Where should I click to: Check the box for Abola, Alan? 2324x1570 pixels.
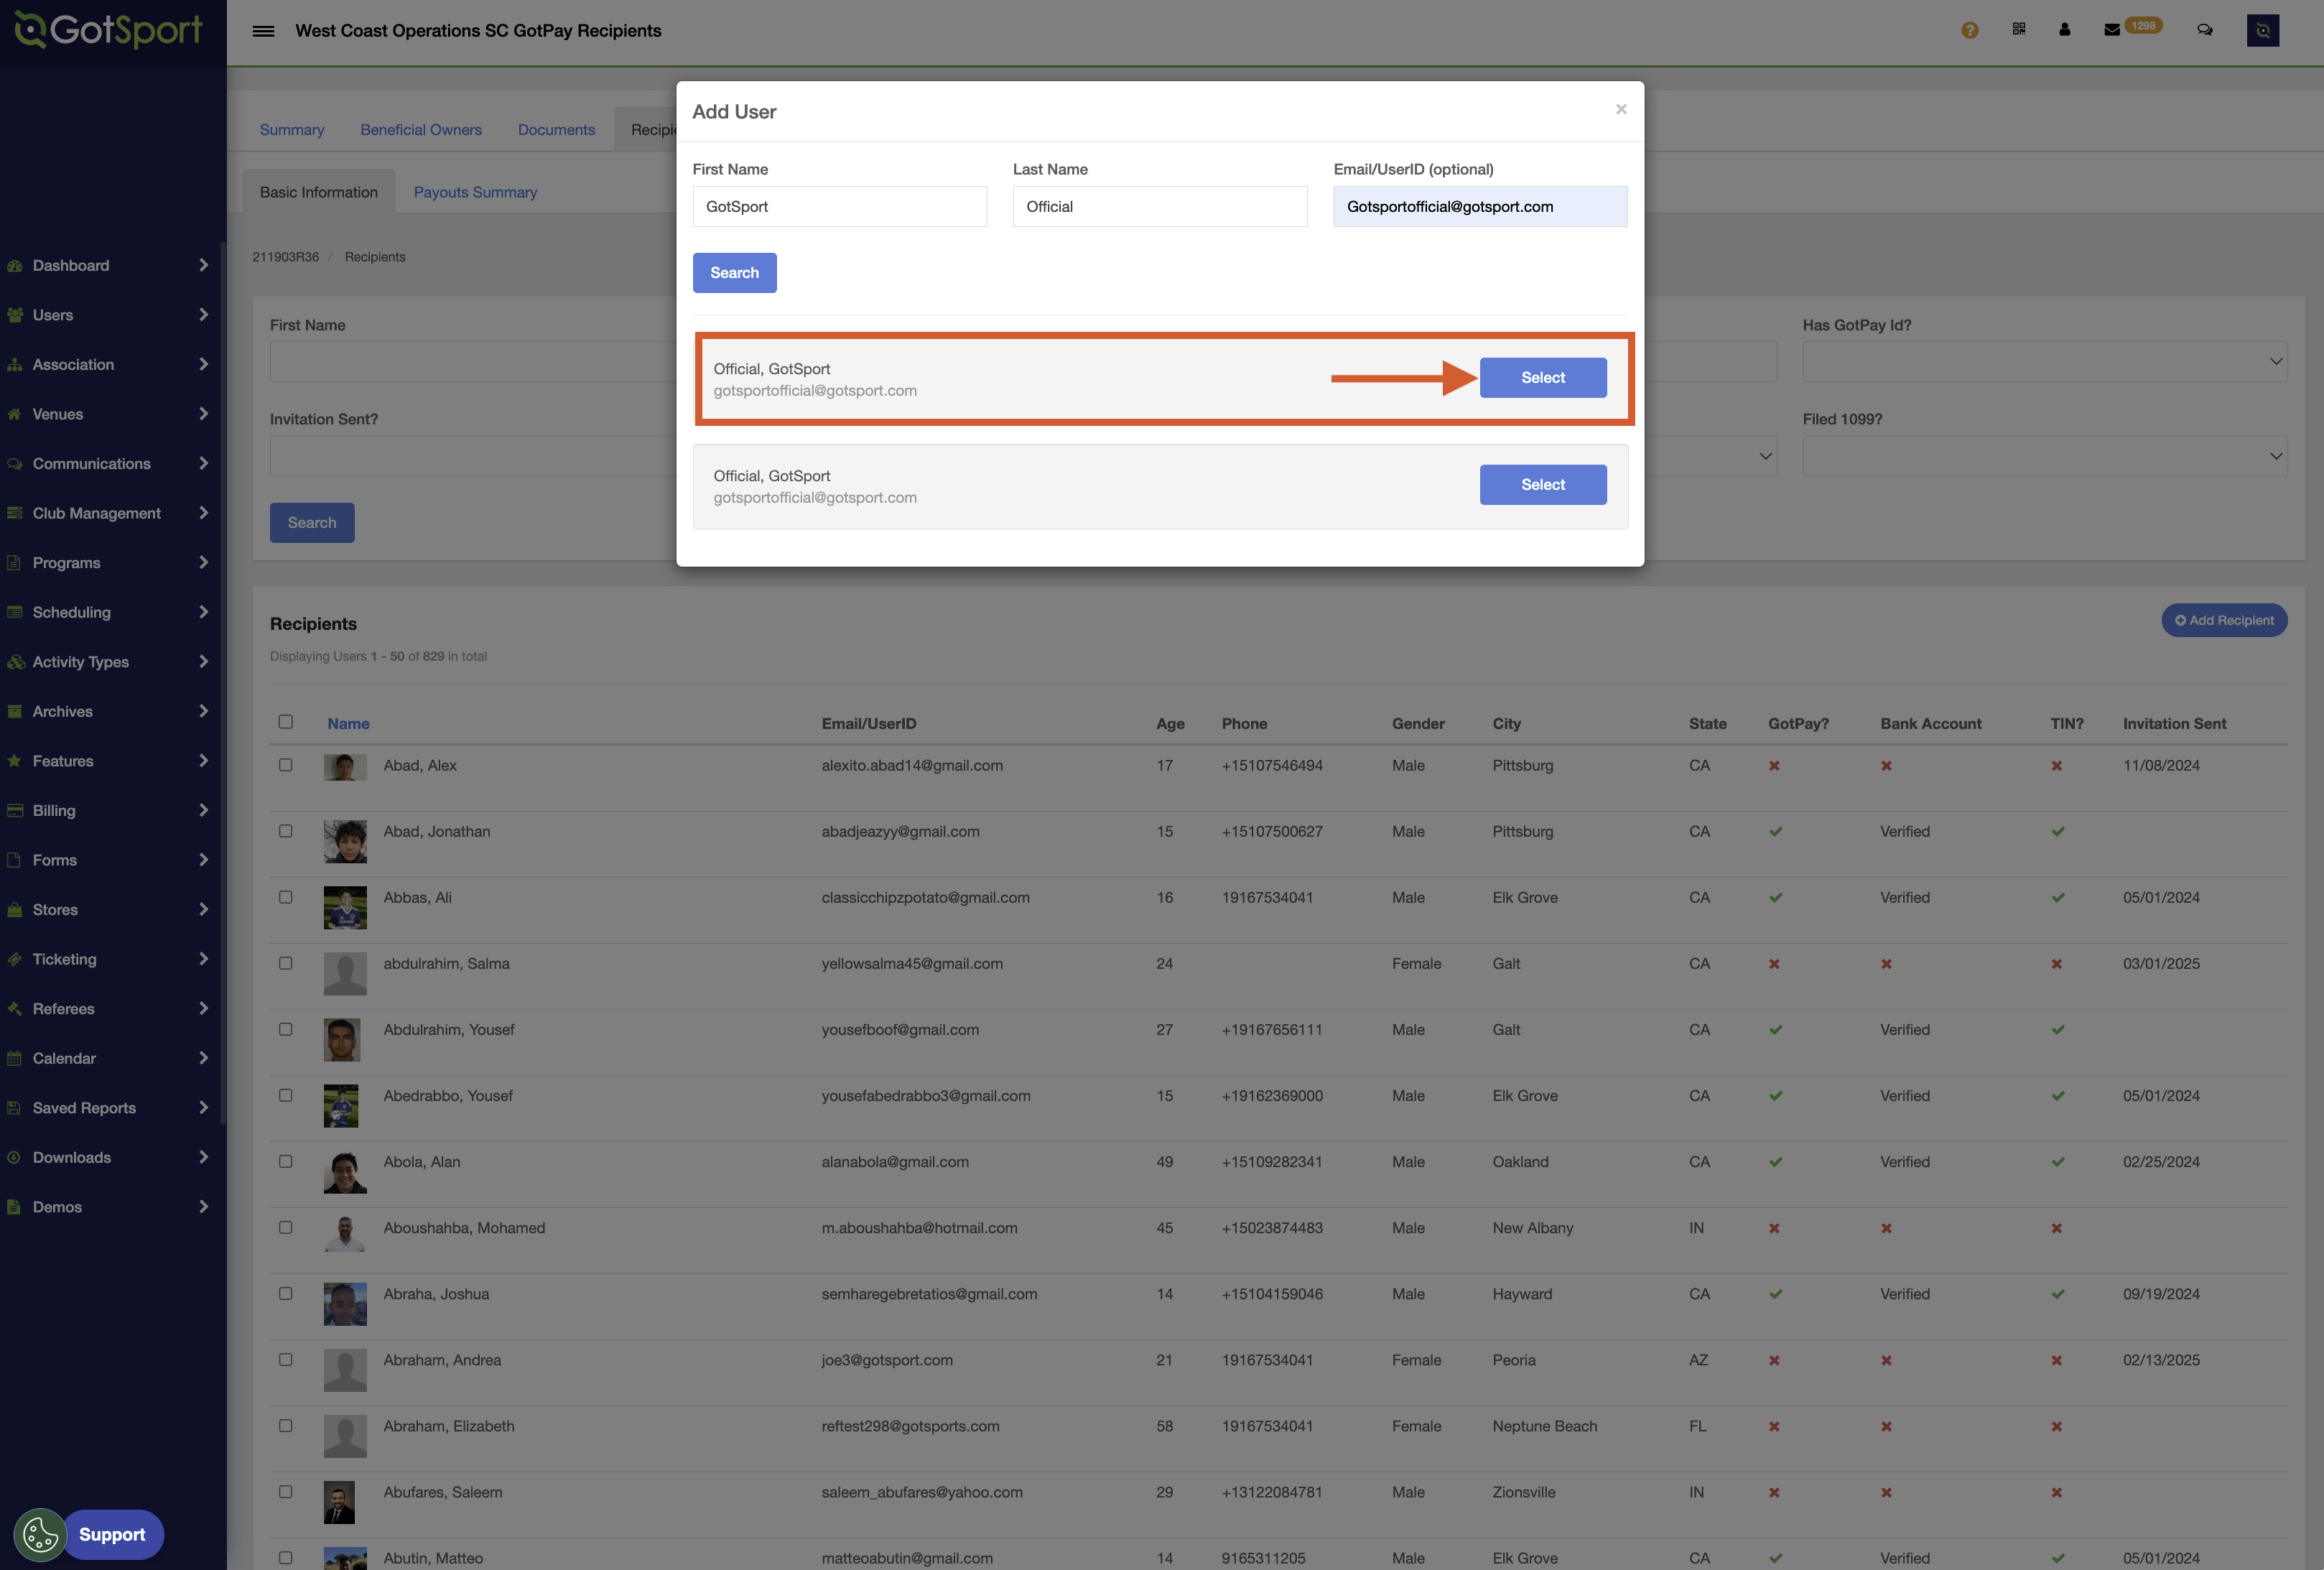pos(286,1161)
